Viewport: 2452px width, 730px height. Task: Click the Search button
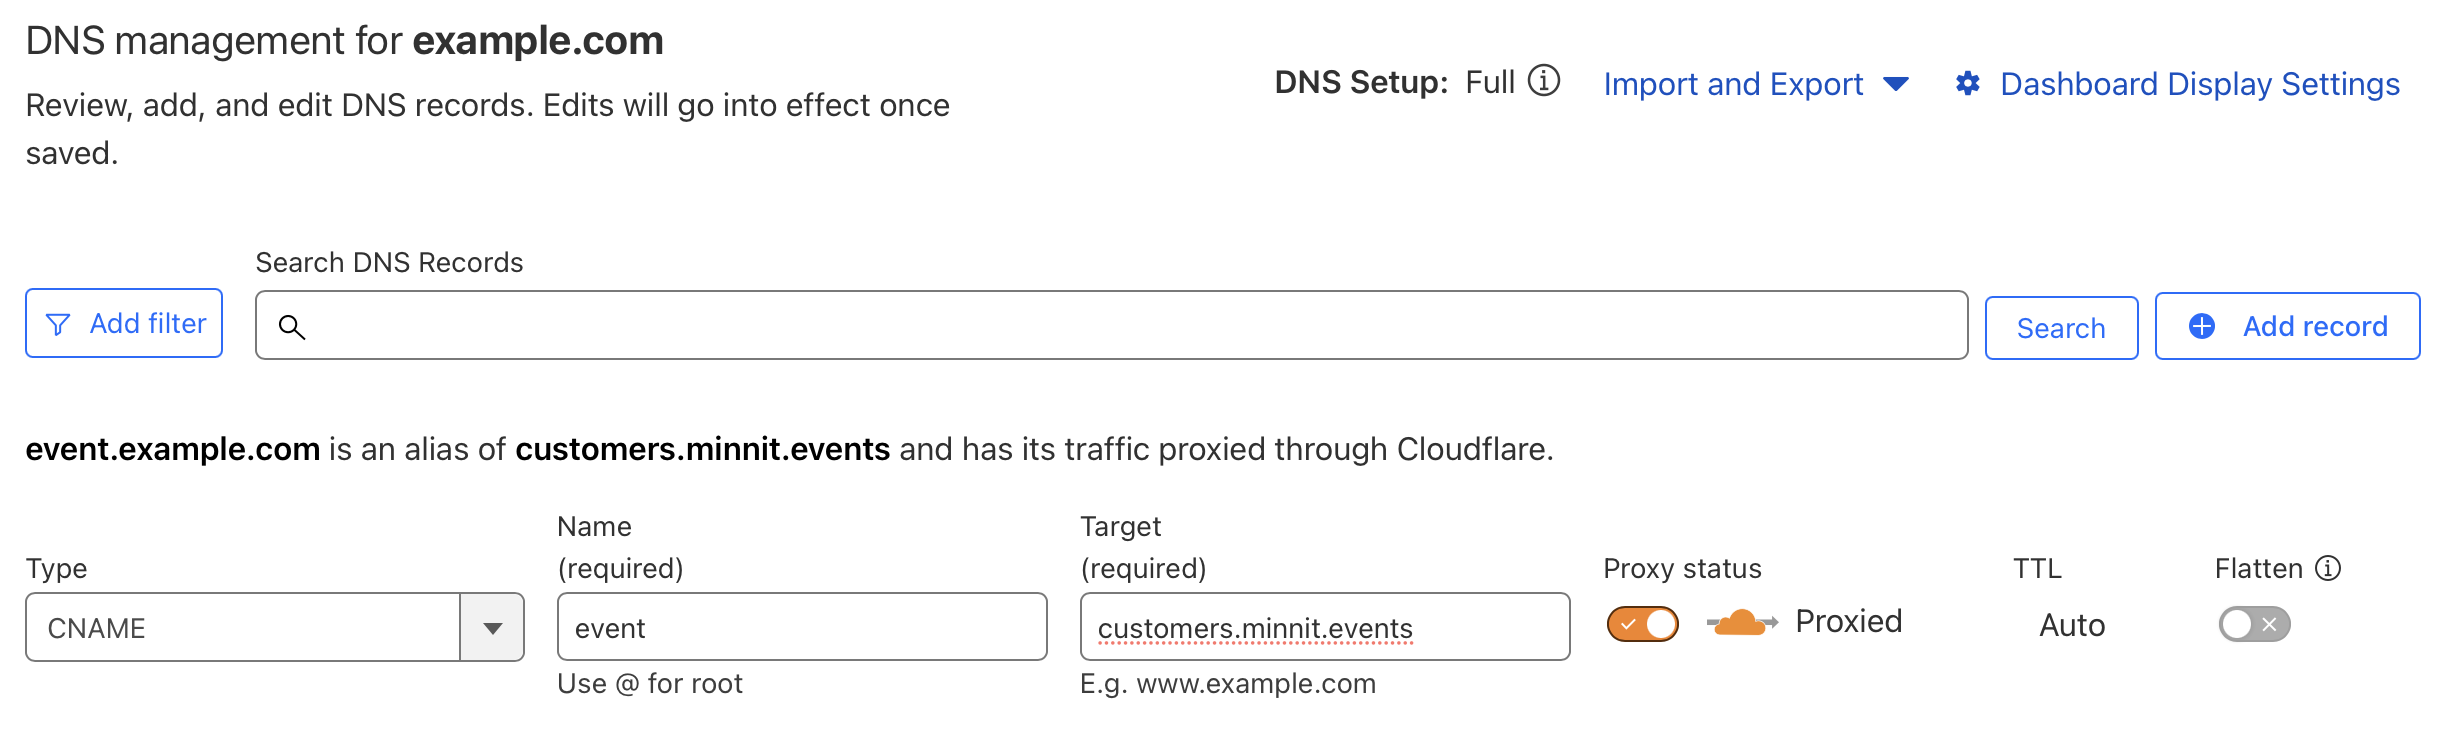[x=2060, y=328]
